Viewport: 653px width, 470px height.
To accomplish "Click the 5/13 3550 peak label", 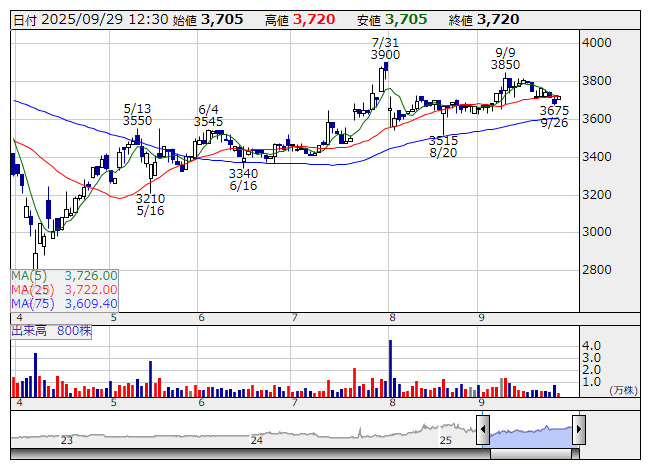I will coord(137,114).
